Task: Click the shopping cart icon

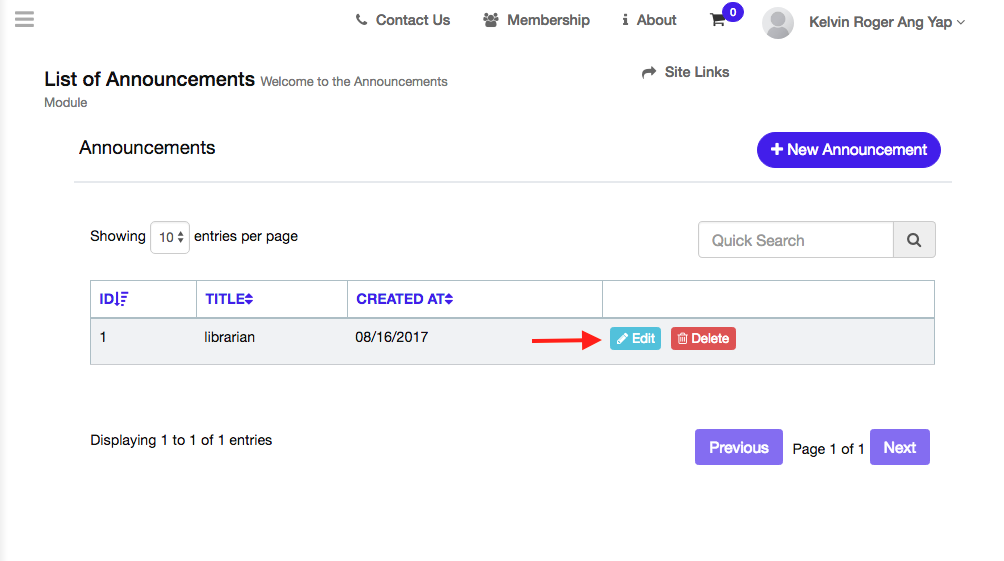Action: [717, 20]
